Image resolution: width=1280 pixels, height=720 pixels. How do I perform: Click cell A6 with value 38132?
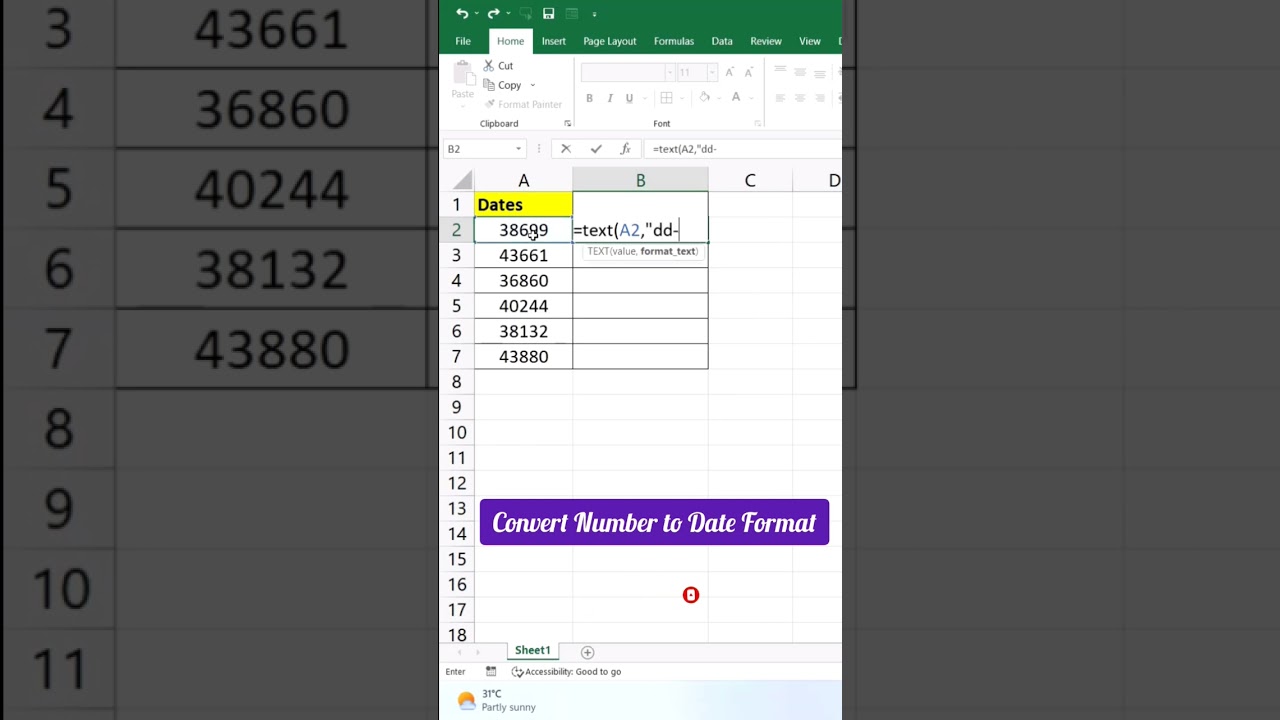coord(523,331)
